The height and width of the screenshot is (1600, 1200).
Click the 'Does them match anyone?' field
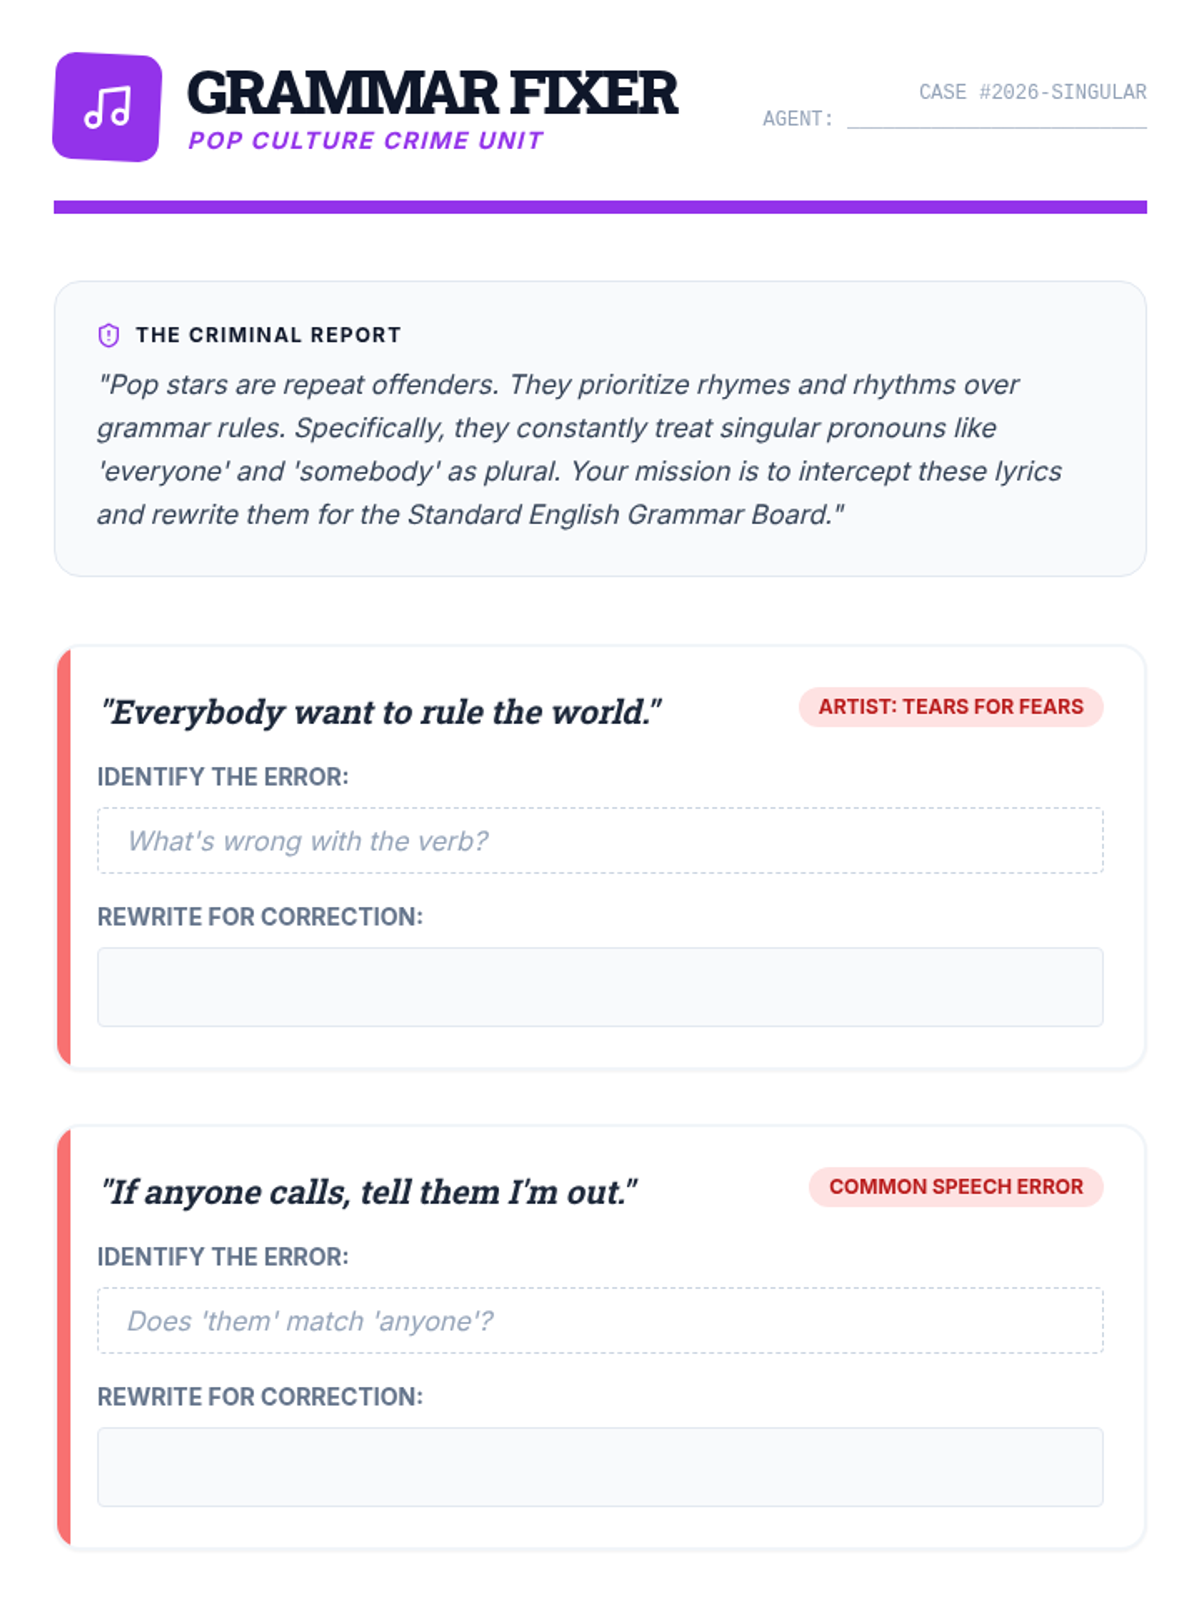[x=600, y=1321]
